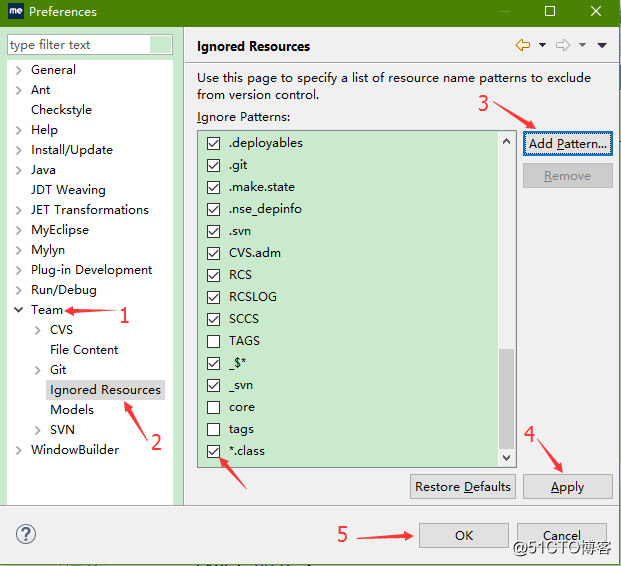
Task: Apply the ignored resources changes
Action: 568,486
